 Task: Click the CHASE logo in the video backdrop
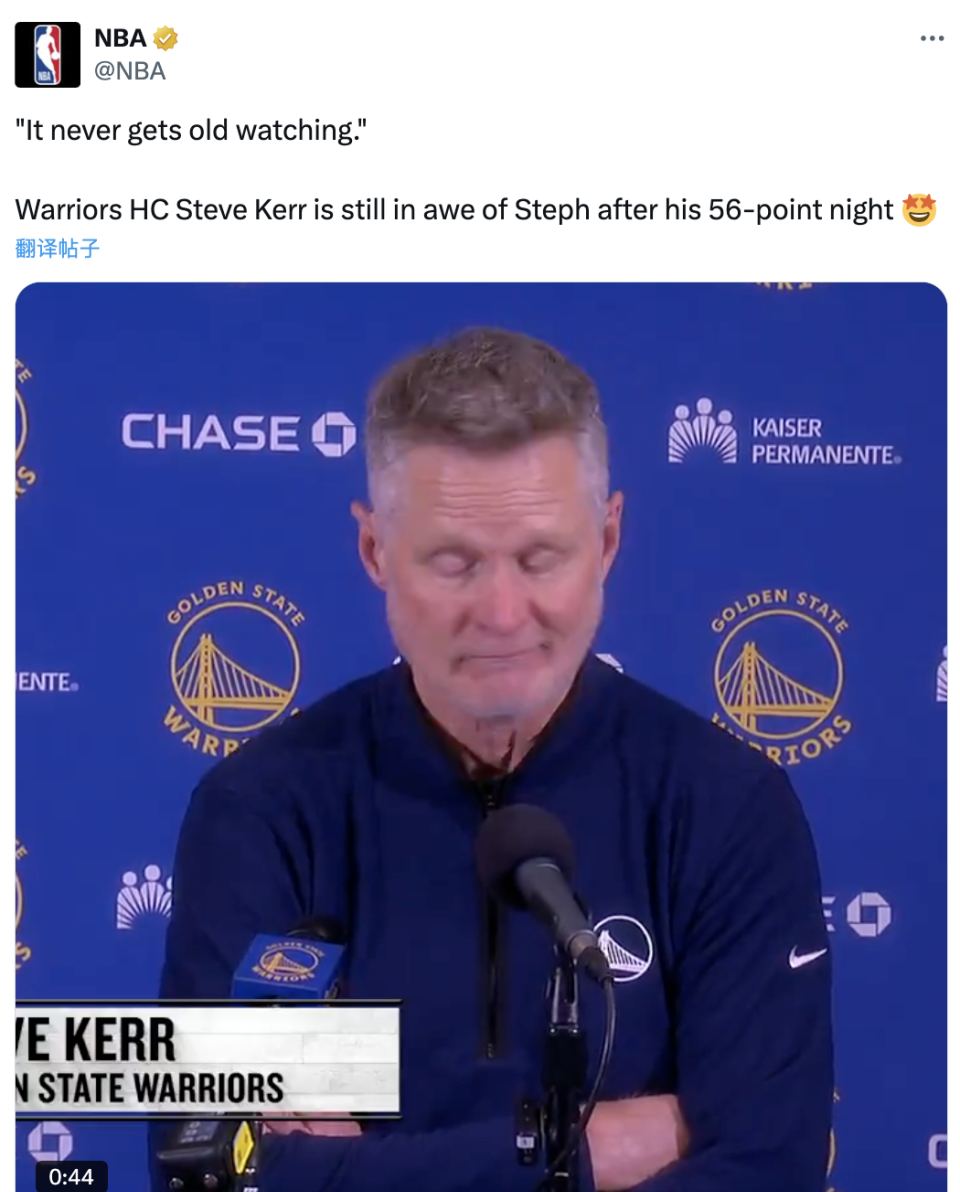click(x=239, y=433)
